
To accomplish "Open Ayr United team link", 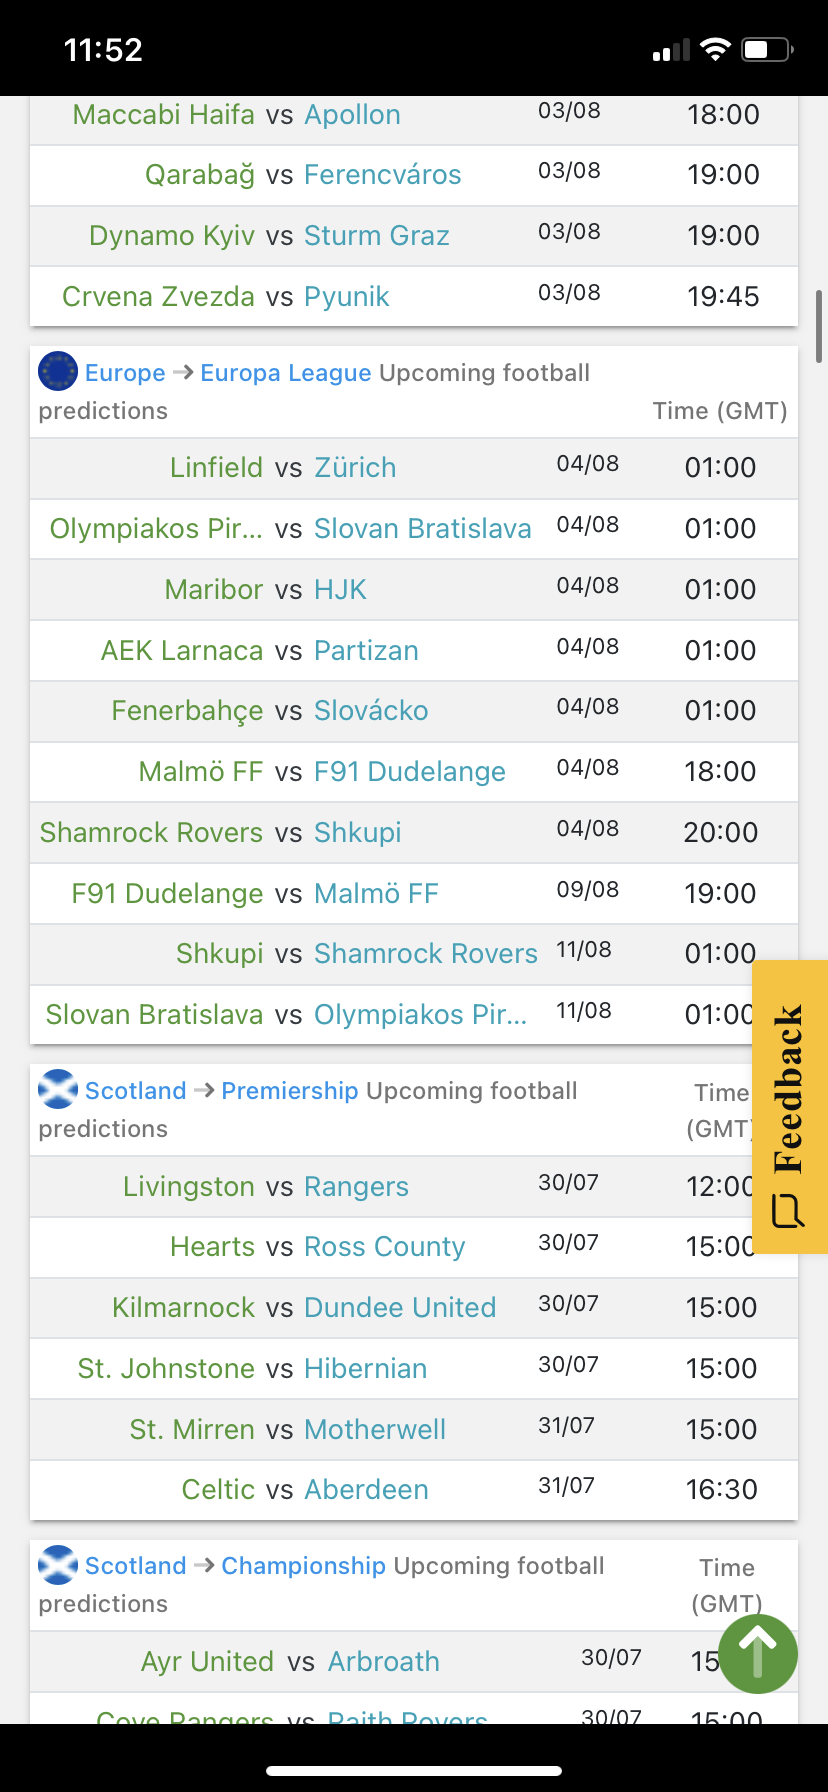I will point(207,1662).
